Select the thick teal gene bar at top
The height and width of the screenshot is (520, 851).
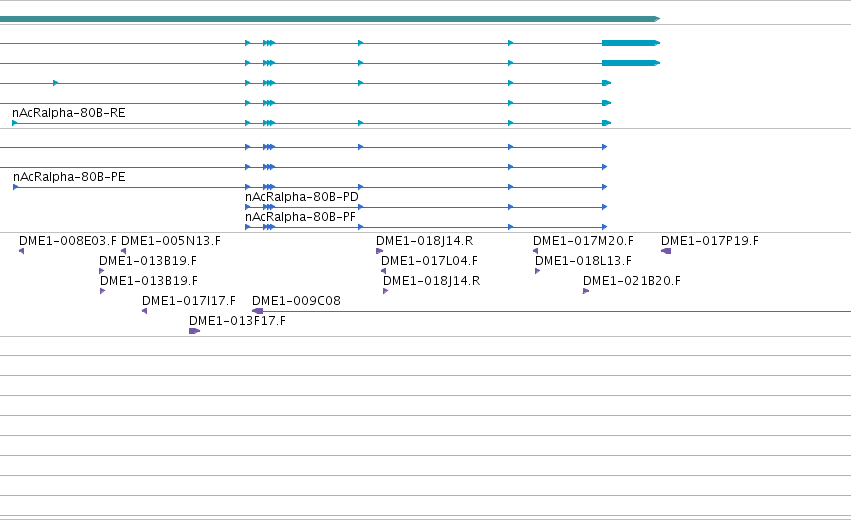(x=329, y=19)
